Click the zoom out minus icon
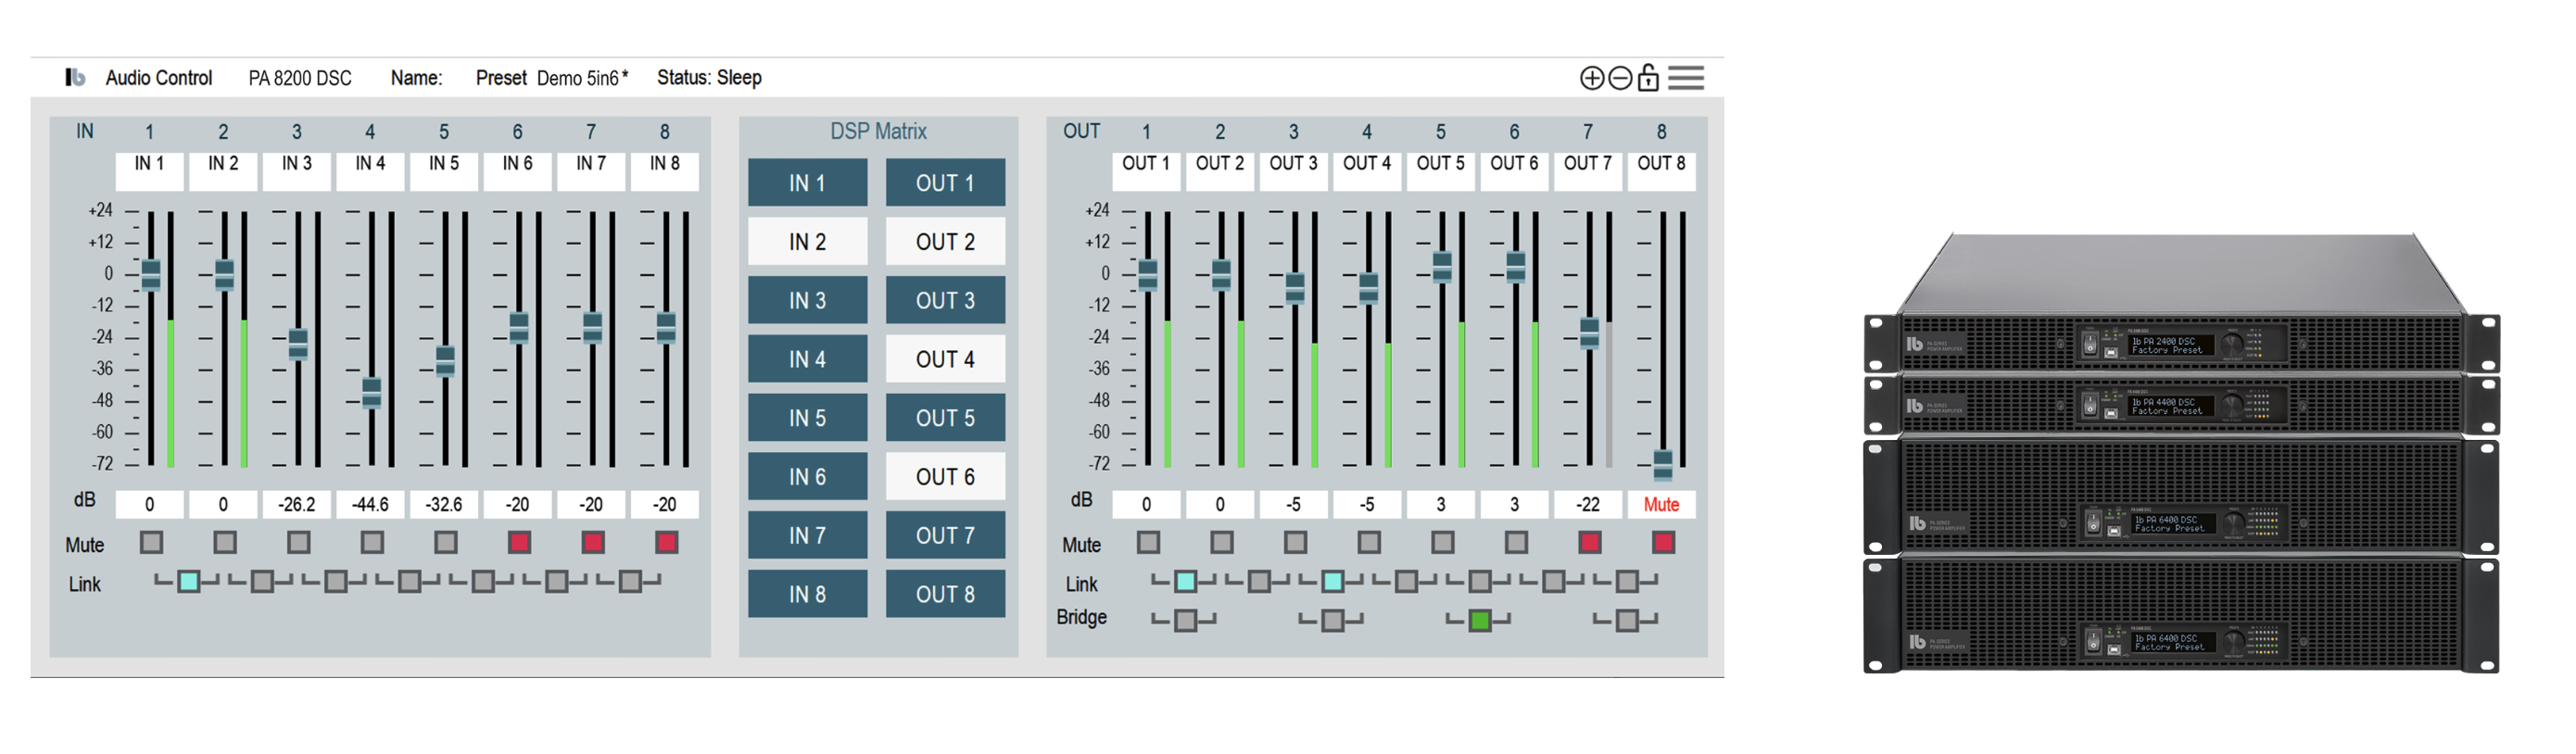The height and width of the screenshot is (754, 2576). [1620, 78]
